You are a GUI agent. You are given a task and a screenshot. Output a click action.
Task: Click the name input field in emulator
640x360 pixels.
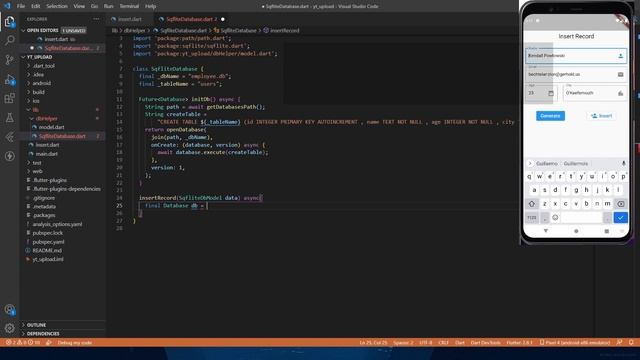[576, 56]
